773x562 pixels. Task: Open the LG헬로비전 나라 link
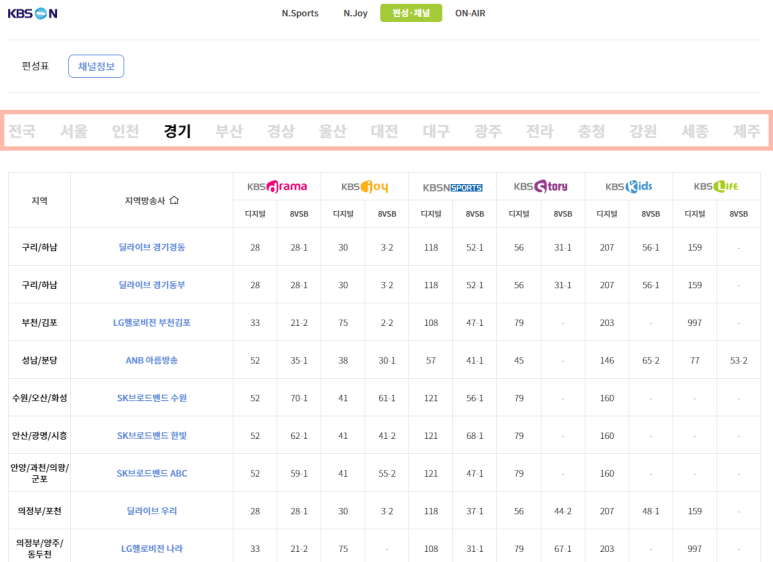point(152,549)
